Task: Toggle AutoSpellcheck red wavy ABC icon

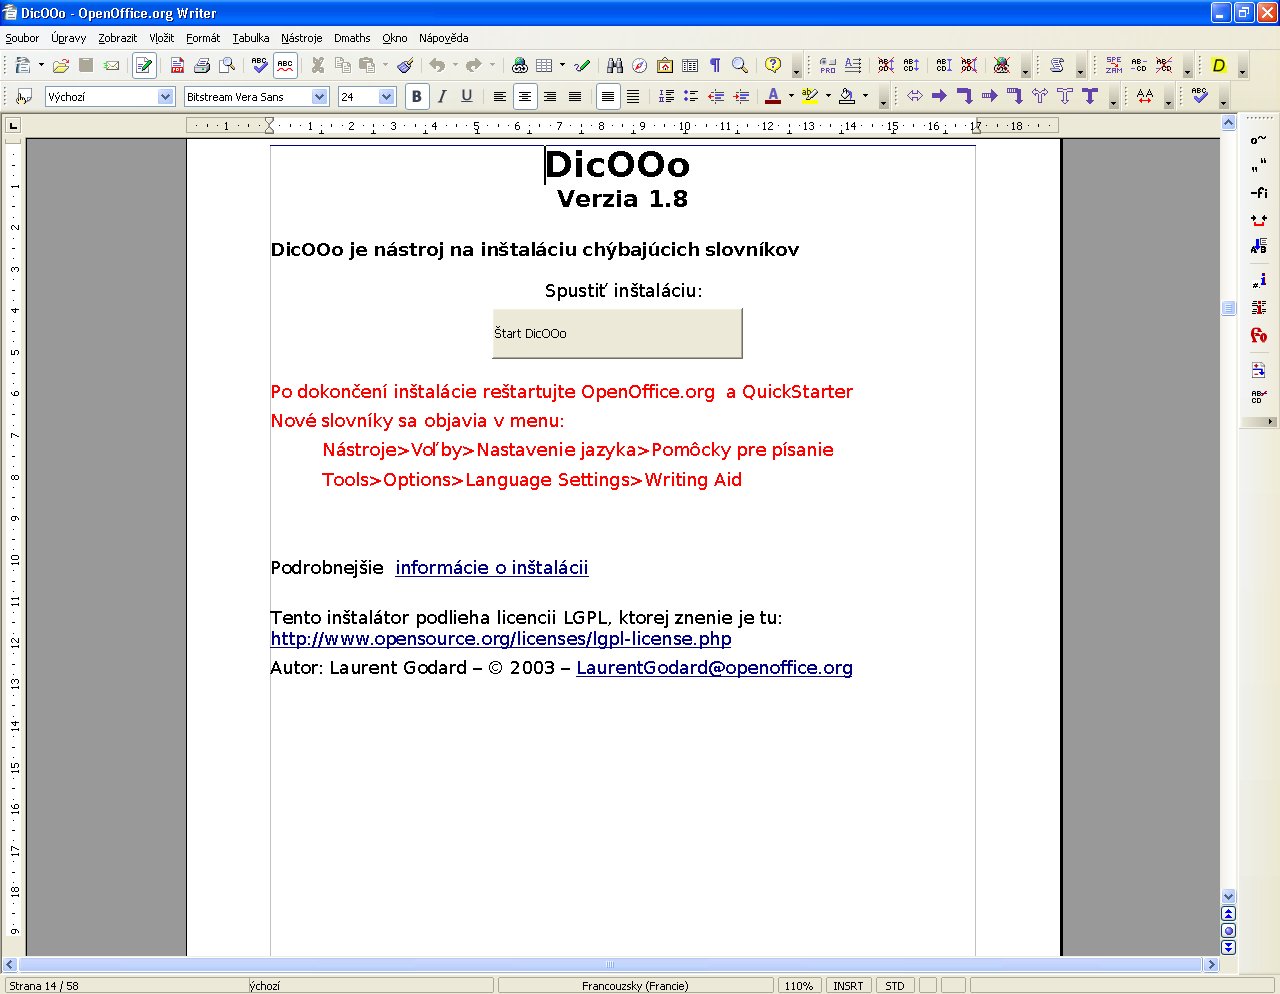Action: (x=285, y=65)
